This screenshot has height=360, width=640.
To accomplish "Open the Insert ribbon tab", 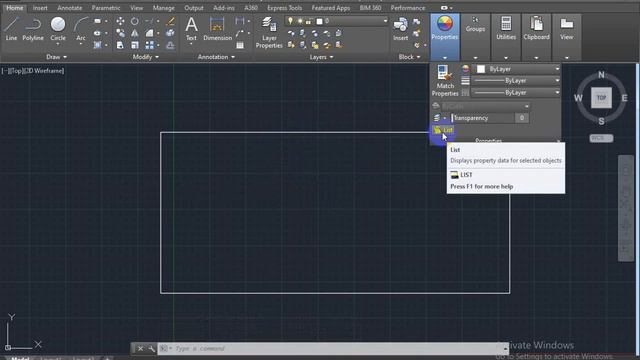I will coord(40,8).
